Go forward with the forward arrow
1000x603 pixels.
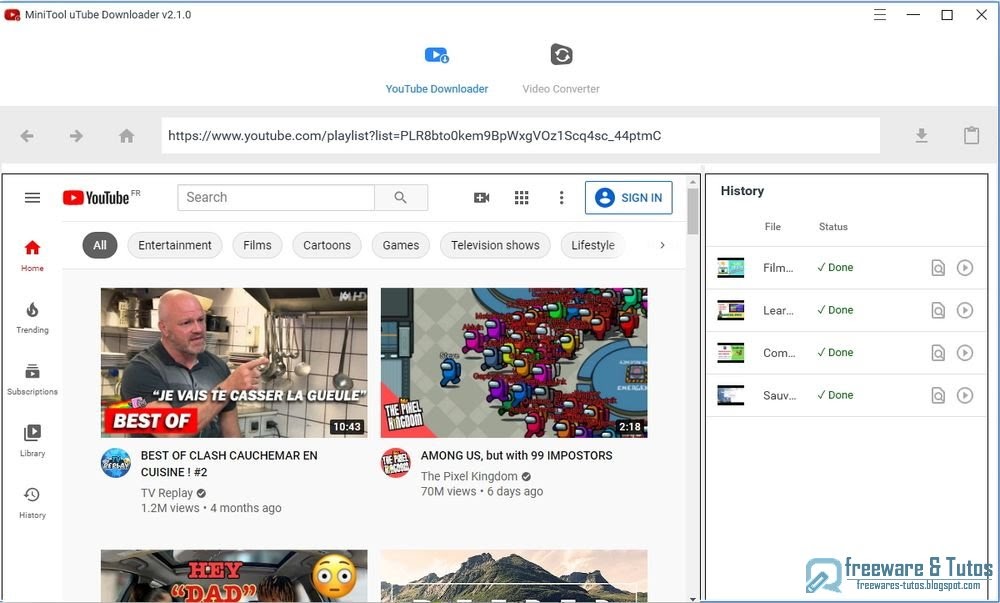point(77,136)
